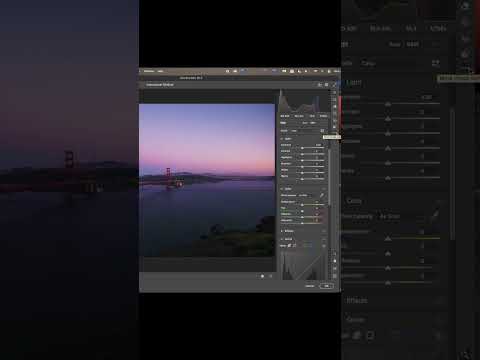Click the Vibrance slider handle
The height and width of the screenshot is (360, 480).
pos(302,217)
